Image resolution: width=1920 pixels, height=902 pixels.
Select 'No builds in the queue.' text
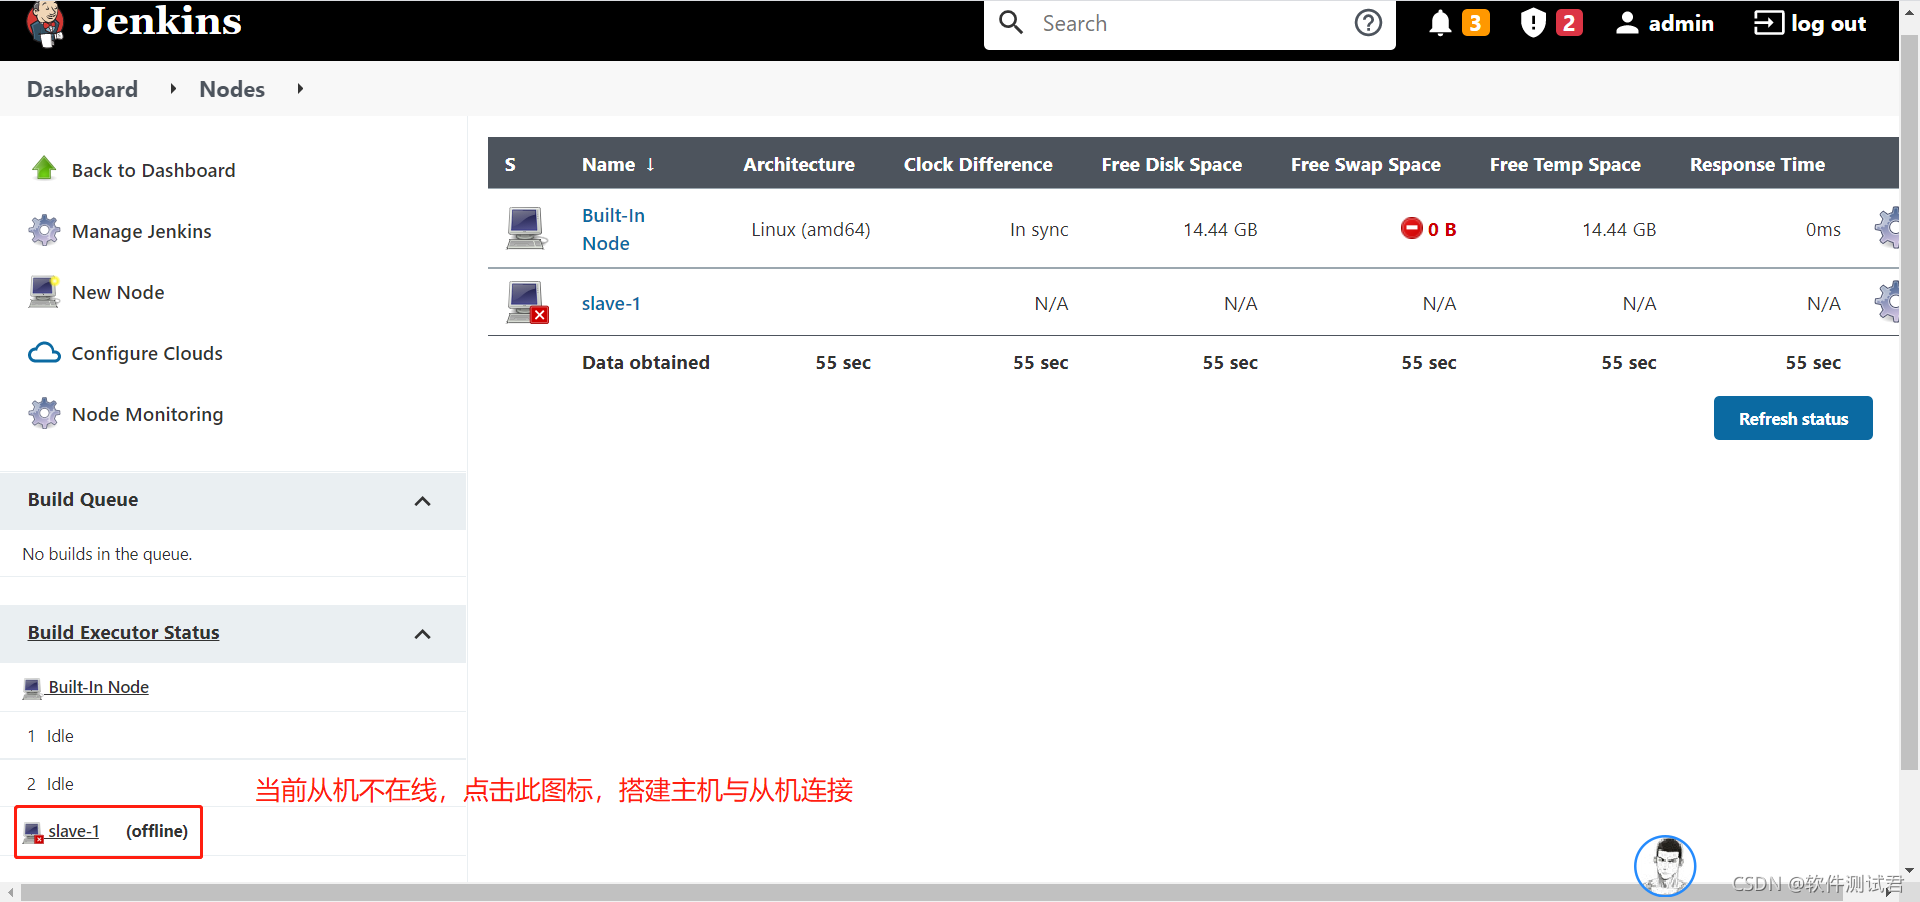tap(107, 553)
